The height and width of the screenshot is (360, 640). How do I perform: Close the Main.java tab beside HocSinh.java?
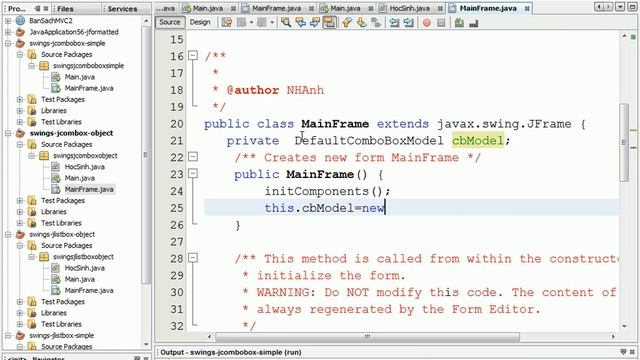tap(370, 9)
